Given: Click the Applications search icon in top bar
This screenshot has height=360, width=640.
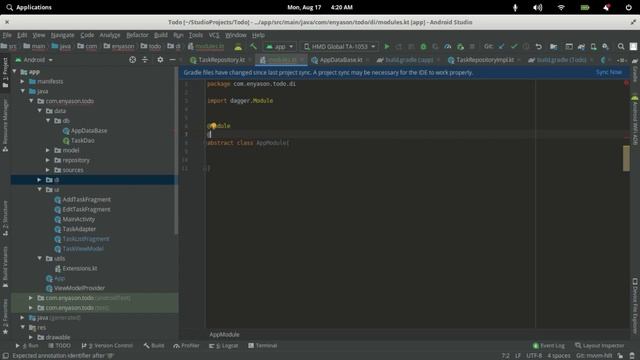Looking at the screenshot, I should click(9, 7).
